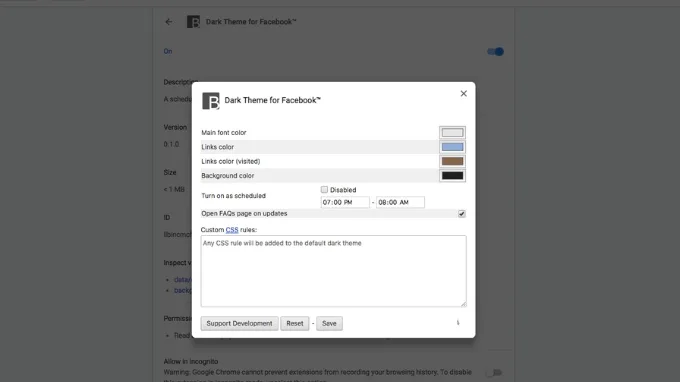Click the < 1 MB size value
680x382 pixels.
coord(174,189)
